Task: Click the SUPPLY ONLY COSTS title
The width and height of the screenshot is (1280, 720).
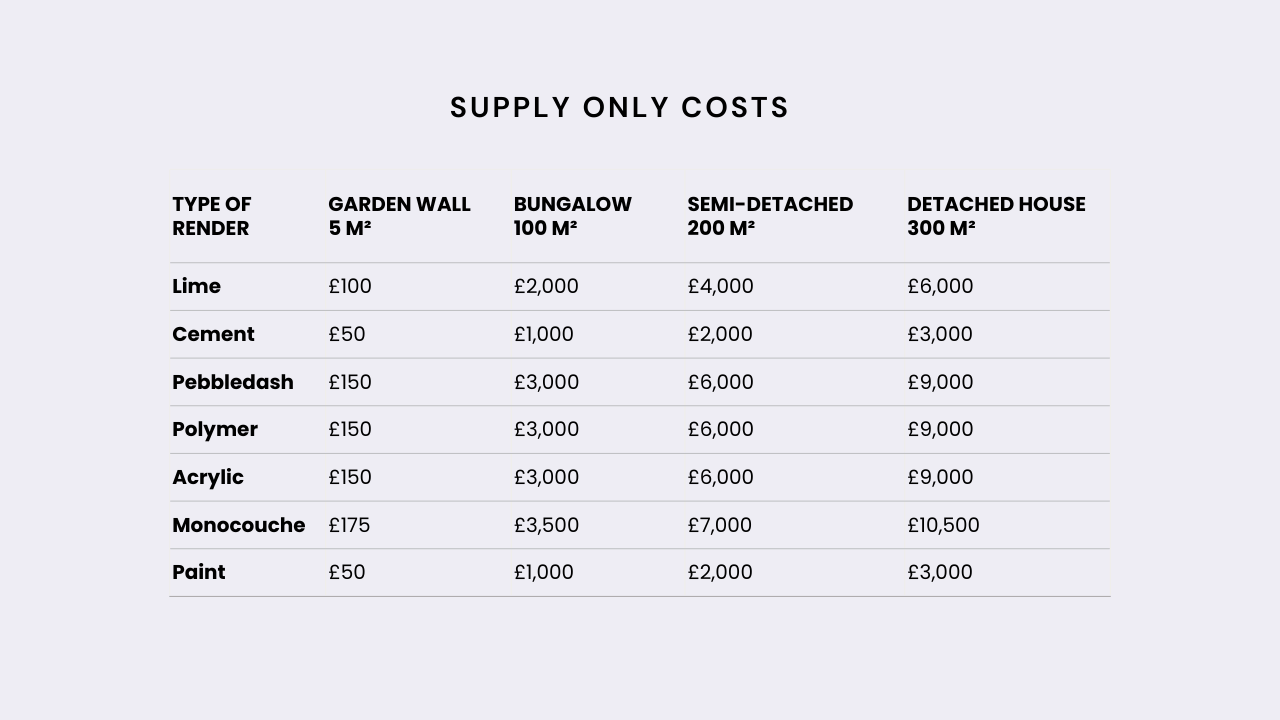Action: (x=620, y=108)
